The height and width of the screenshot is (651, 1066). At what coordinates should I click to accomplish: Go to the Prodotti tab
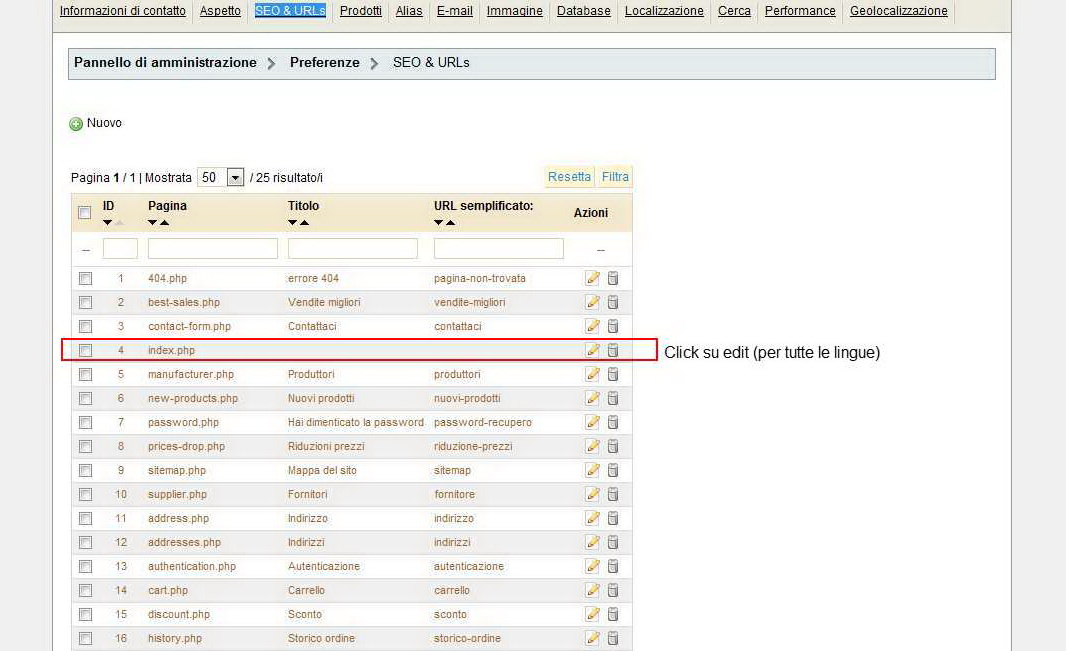360,11
